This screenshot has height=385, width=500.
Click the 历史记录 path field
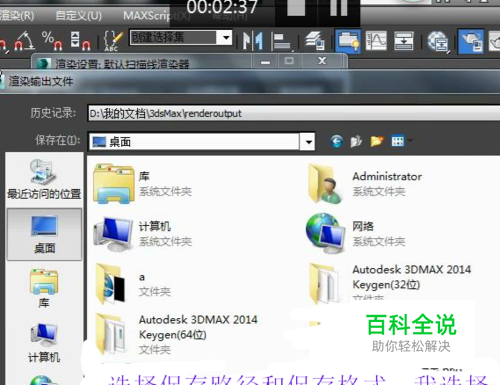pyautogui.click(x=293, y=113)
